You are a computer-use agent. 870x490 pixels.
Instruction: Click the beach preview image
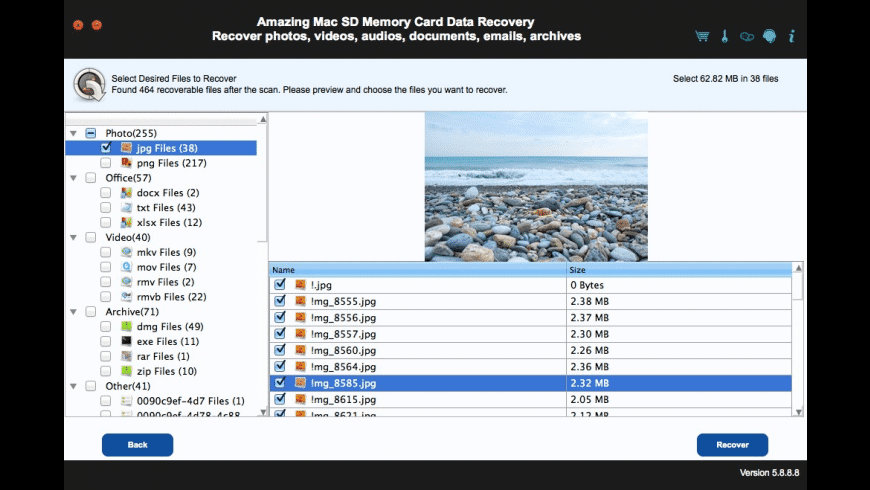(x=536, y=186)
